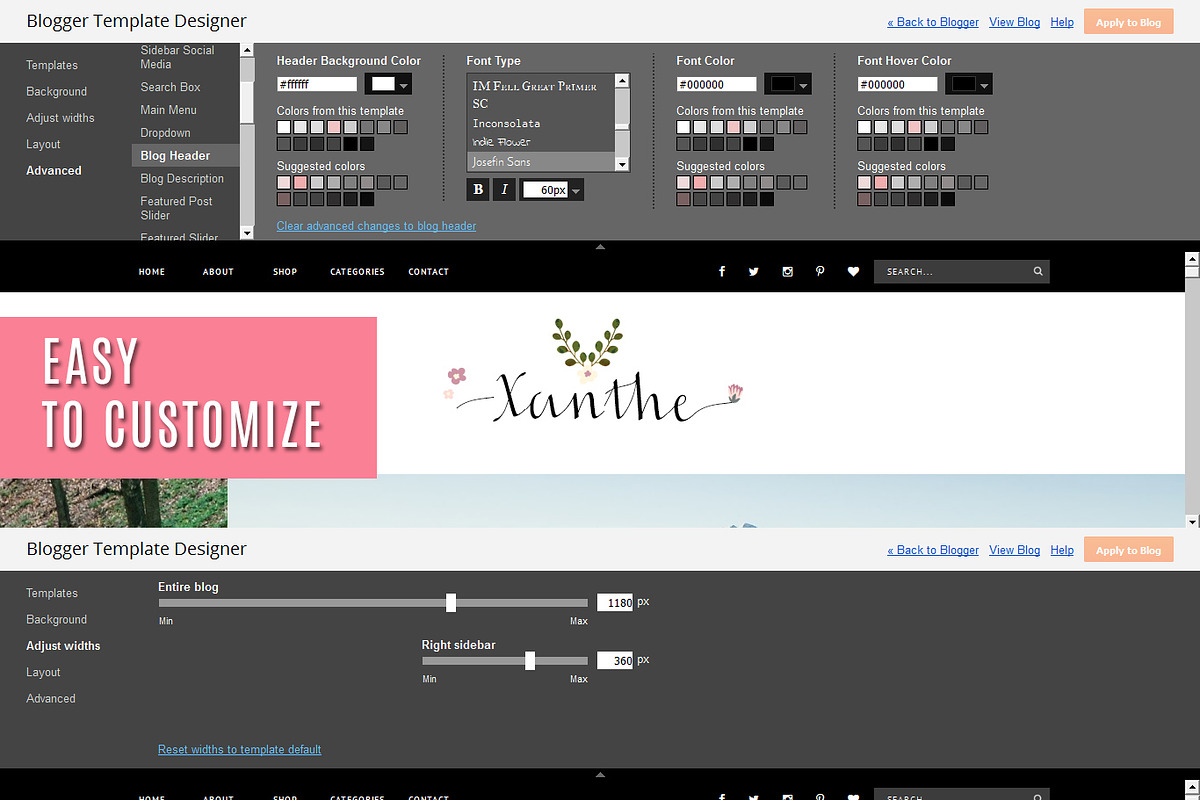The width and height of the screenshot is (1200, 800).
Task: Pick Inconsolata font in list
Action: [x=541, y=123]
